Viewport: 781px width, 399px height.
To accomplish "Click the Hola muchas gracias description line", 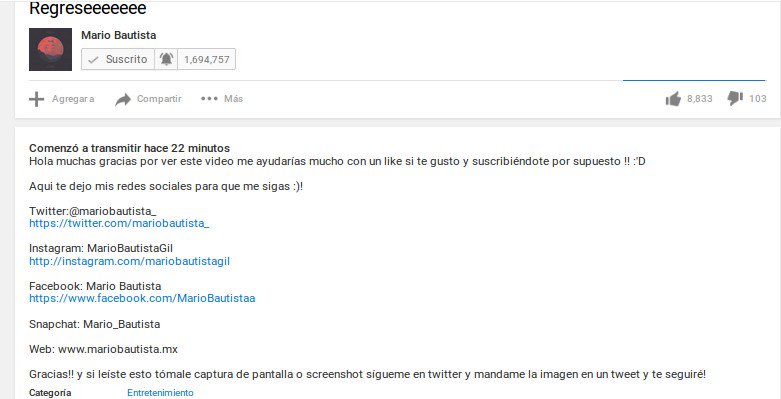I will [337, 161].
